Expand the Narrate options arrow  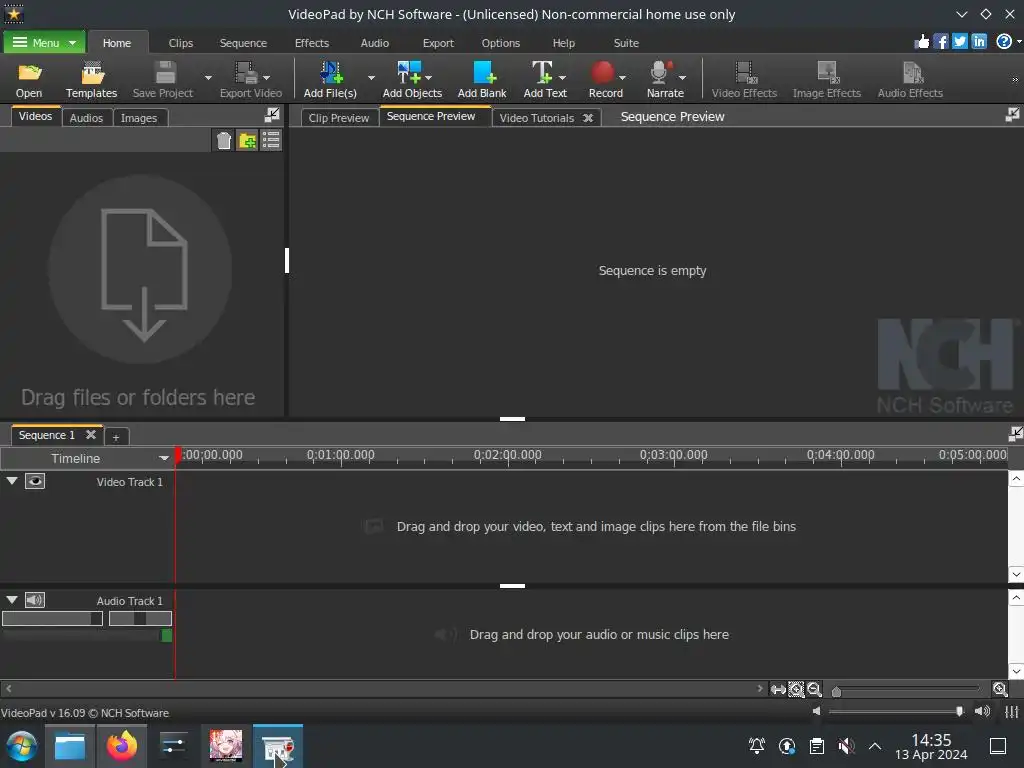682,78
